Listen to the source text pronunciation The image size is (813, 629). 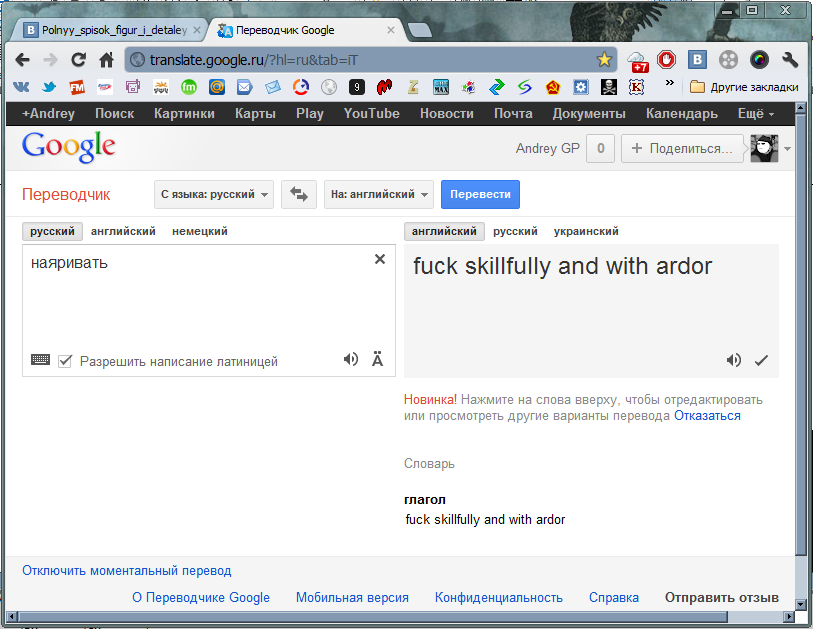pyautogui.click(x=351, y=359)
